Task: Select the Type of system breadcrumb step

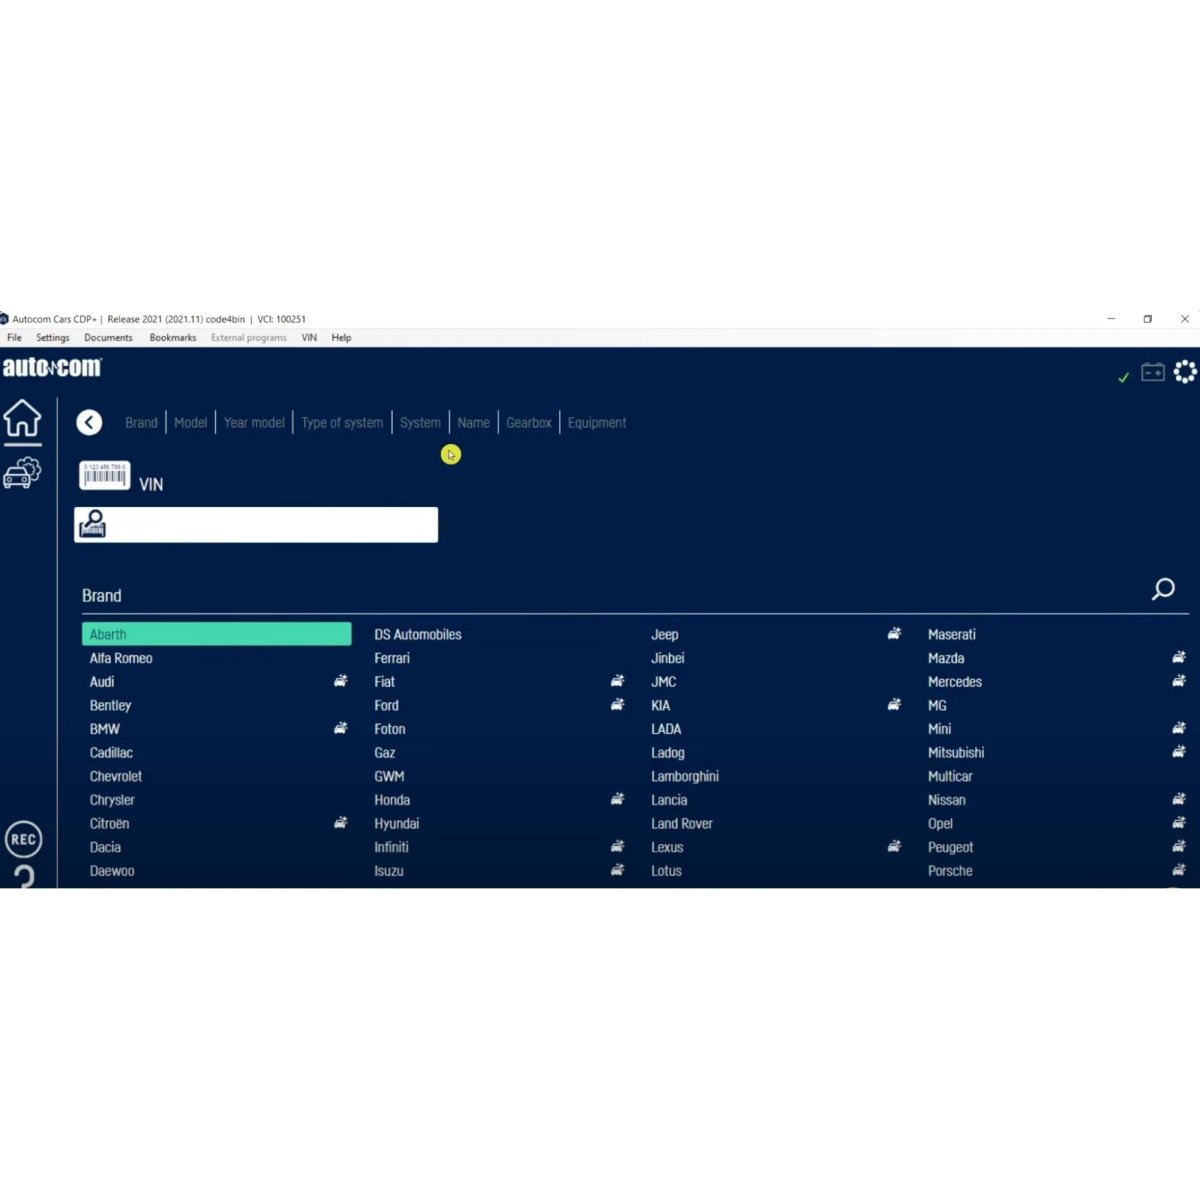Action: [342, 423]
